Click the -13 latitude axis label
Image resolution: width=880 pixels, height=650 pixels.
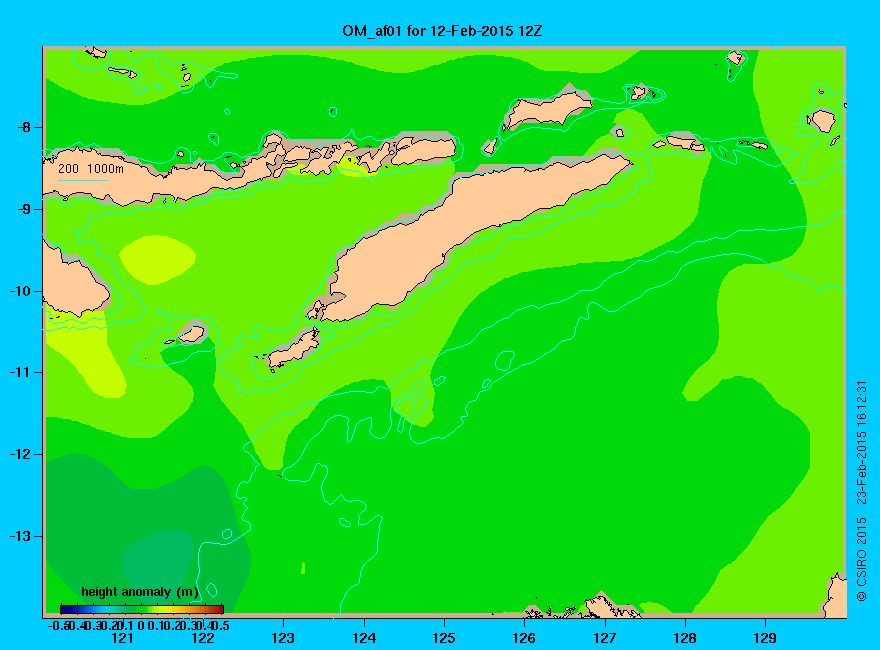[x=20, y=536]
